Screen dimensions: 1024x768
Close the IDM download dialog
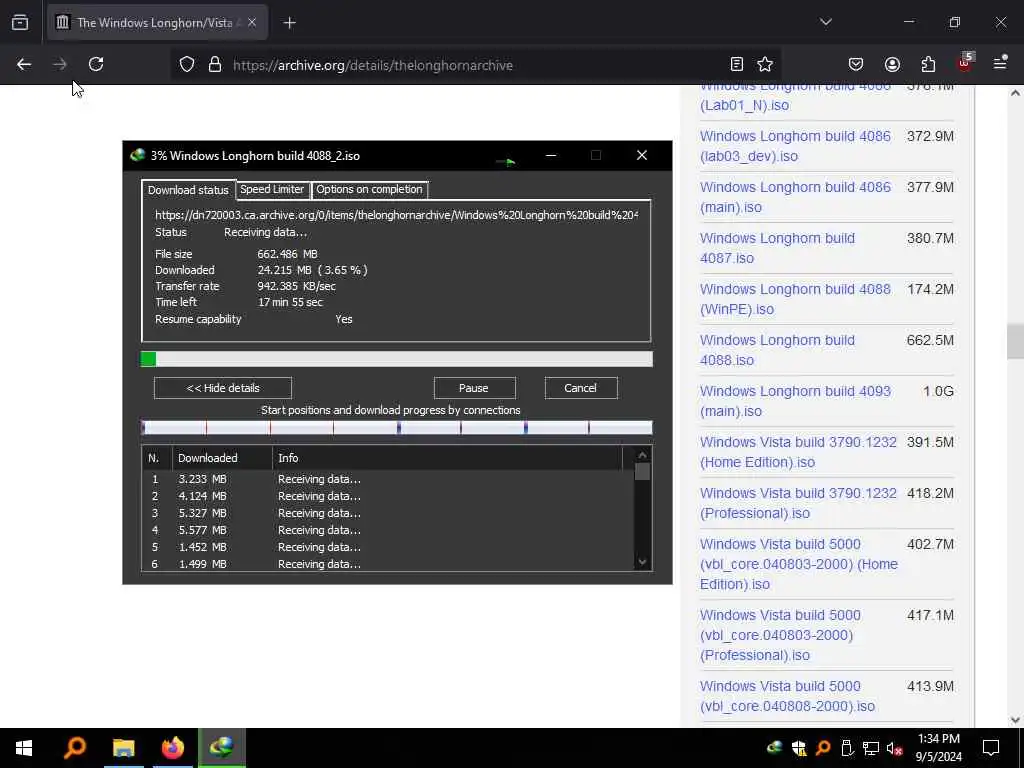pyautogui.click(x=642, y=155)
